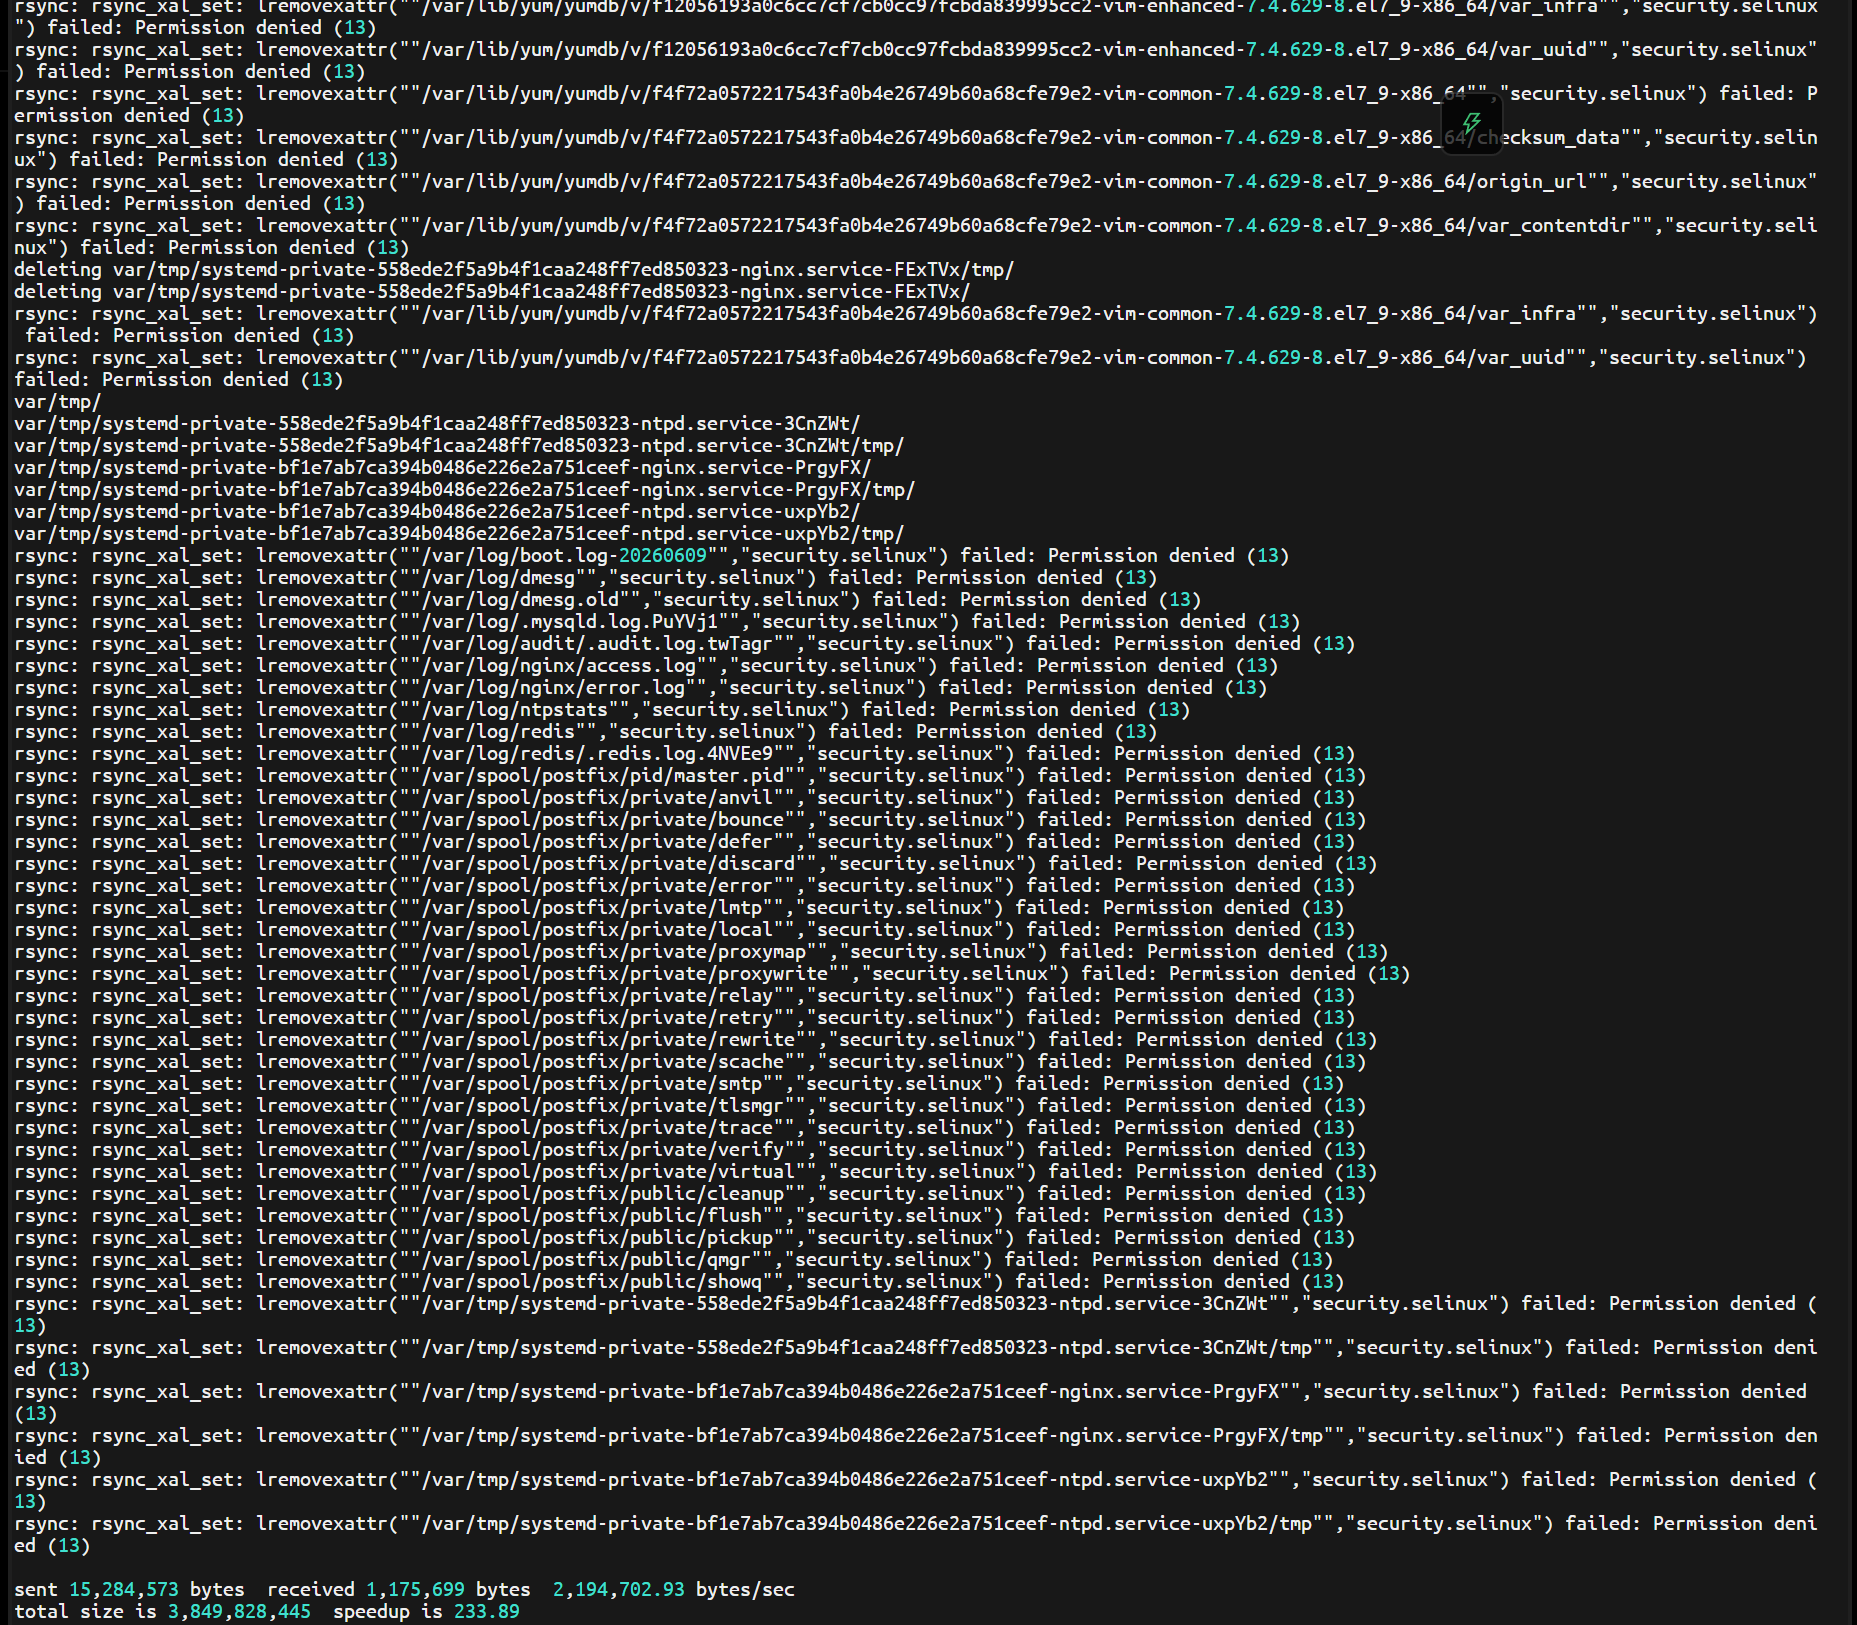This screenshot has height=1625, width=1857.
Task: Click the postfix/pid/master.pid error line
Action: 690,776
